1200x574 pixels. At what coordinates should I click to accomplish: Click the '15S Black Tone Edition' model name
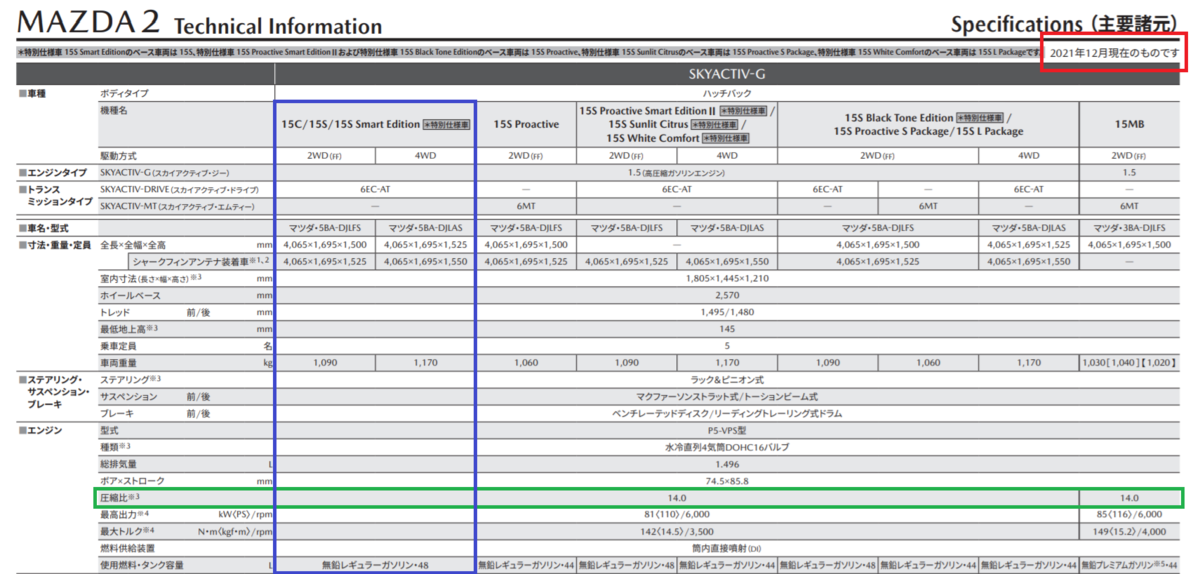coord(899,117)
